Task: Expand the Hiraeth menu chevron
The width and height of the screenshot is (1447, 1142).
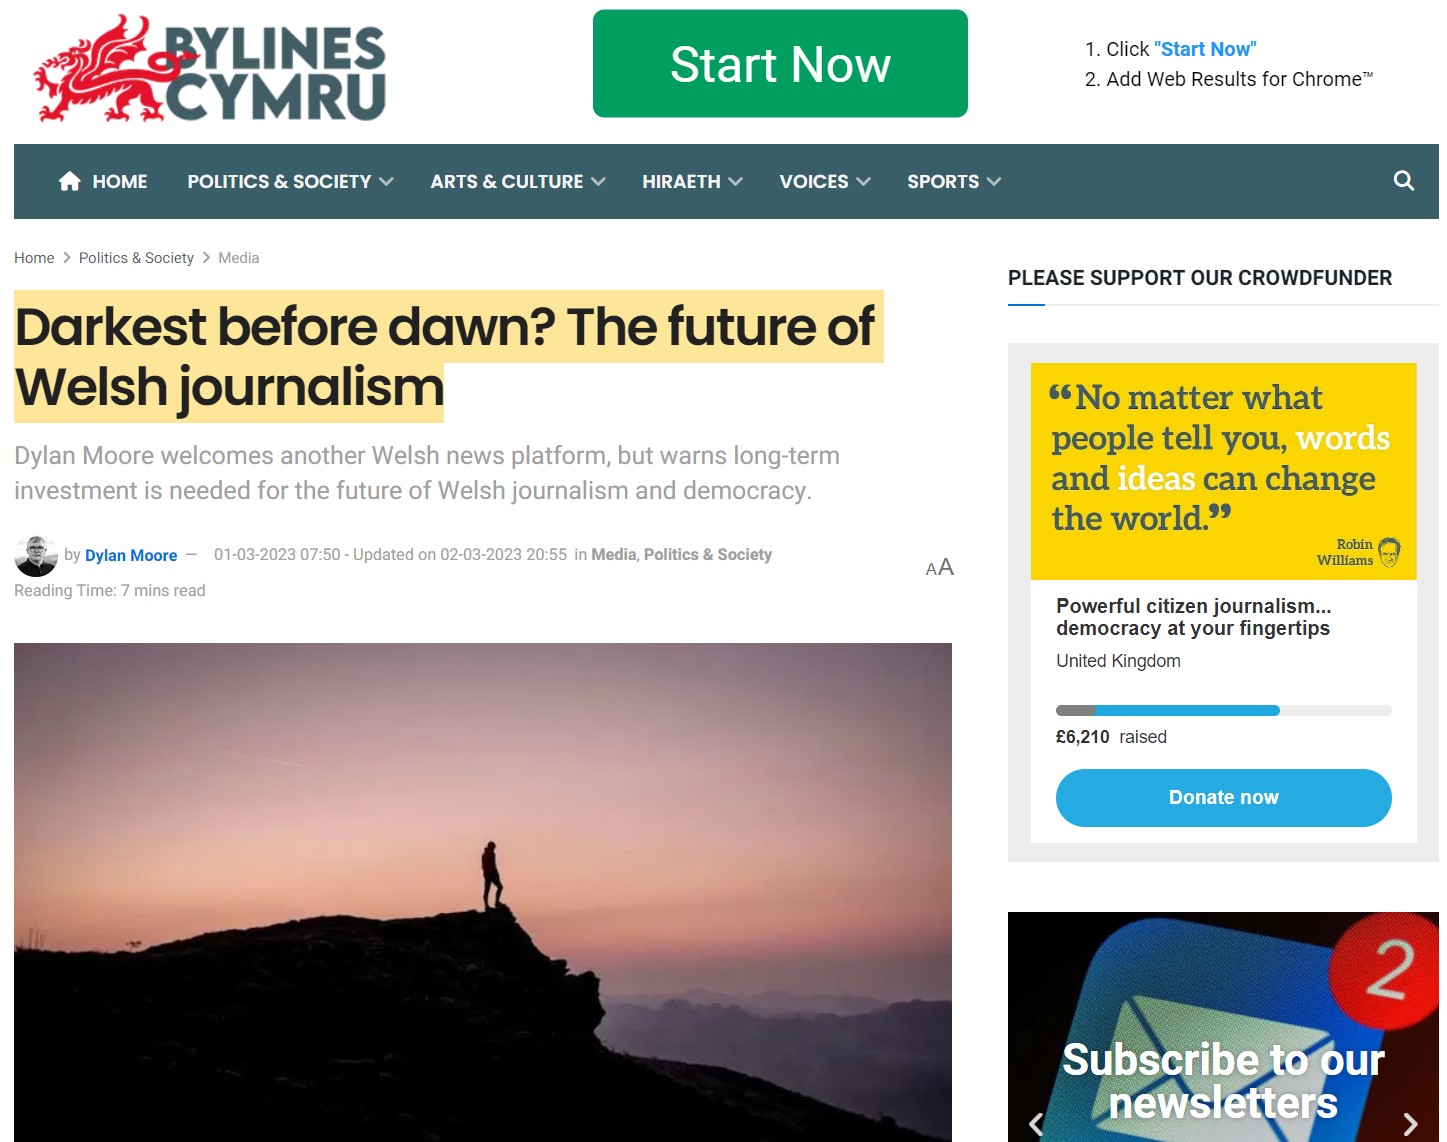Action: point(735,182)
